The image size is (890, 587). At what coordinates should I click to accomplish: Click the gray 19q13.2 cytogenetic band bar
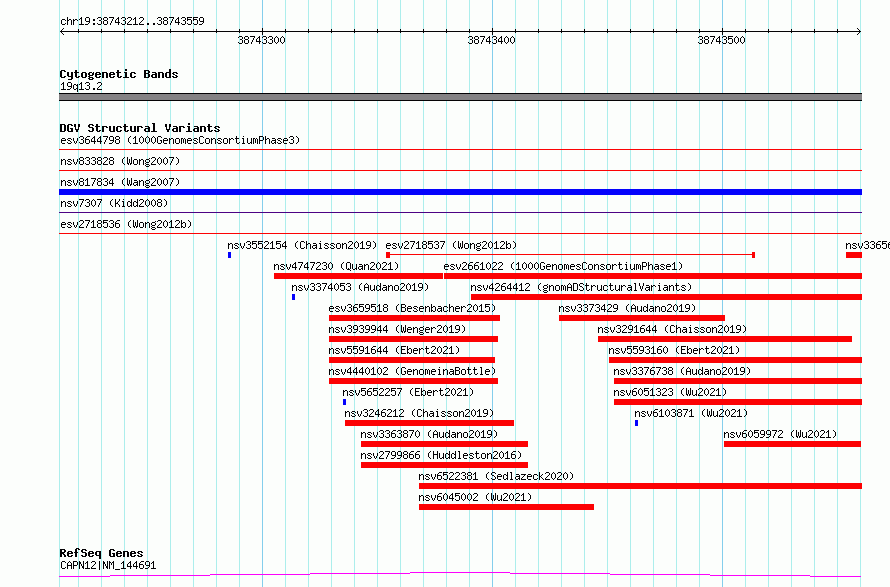pyautogui.click(x=460, y=97)
